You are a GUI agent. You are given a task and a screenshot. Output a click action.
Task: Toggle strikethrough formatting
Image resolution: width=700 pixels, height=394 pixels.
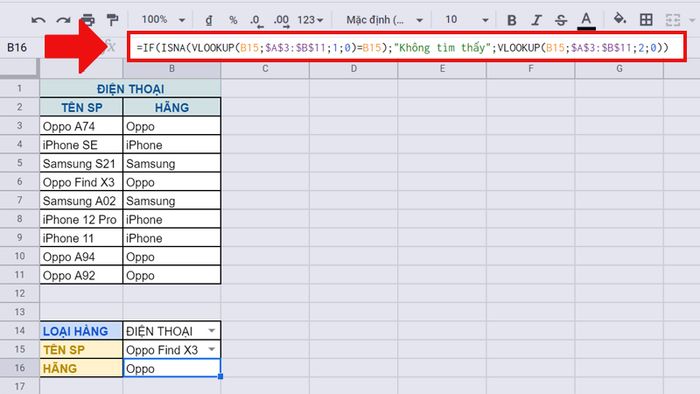click(561, 20)
